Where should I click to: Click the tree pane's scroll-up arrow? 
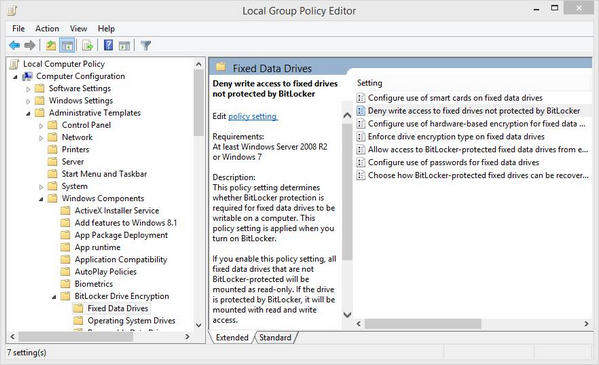[x=199, y=64]
